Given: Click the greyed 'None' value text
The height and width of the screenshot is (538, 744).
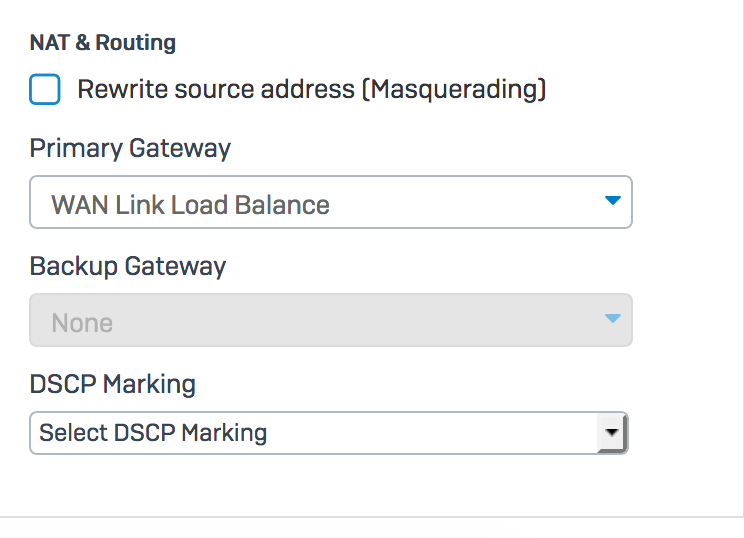Looking at the screenshot, I should click(x=82, y=323).
